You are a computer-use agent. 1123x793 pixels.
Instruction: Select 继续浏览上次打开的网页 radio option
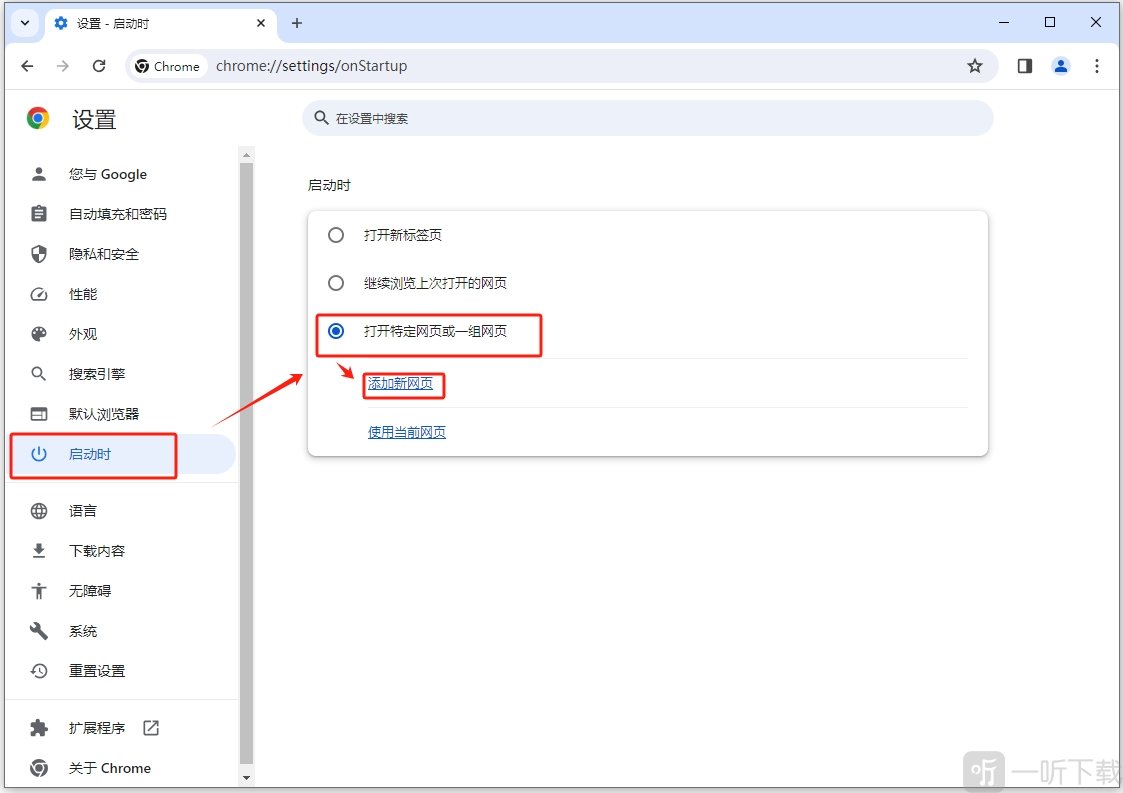pos(336,283)
